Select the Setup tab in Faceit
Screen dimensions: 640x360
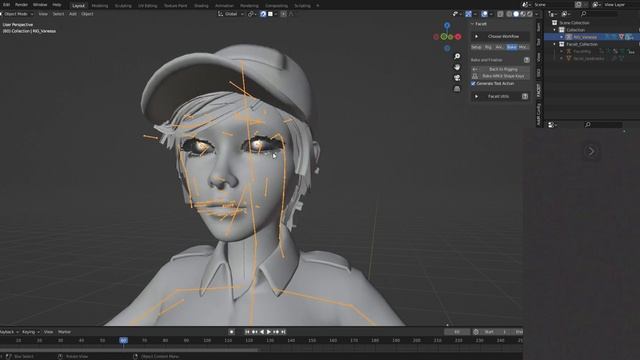click(476, 47)
